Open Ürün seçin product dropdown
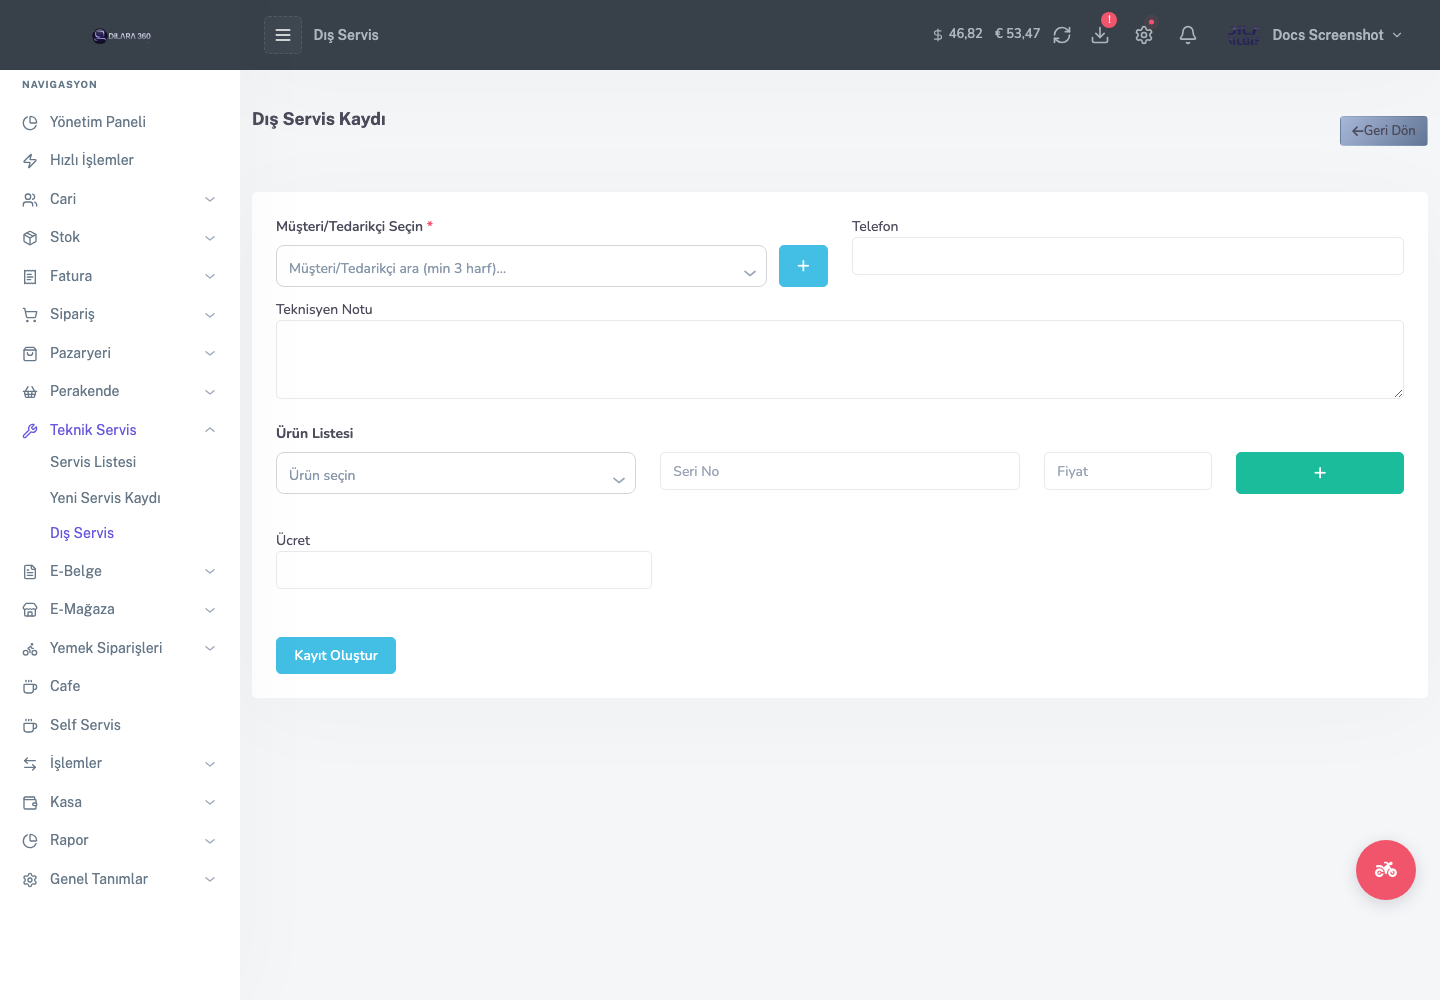1440x1000 pixels. 456,473
